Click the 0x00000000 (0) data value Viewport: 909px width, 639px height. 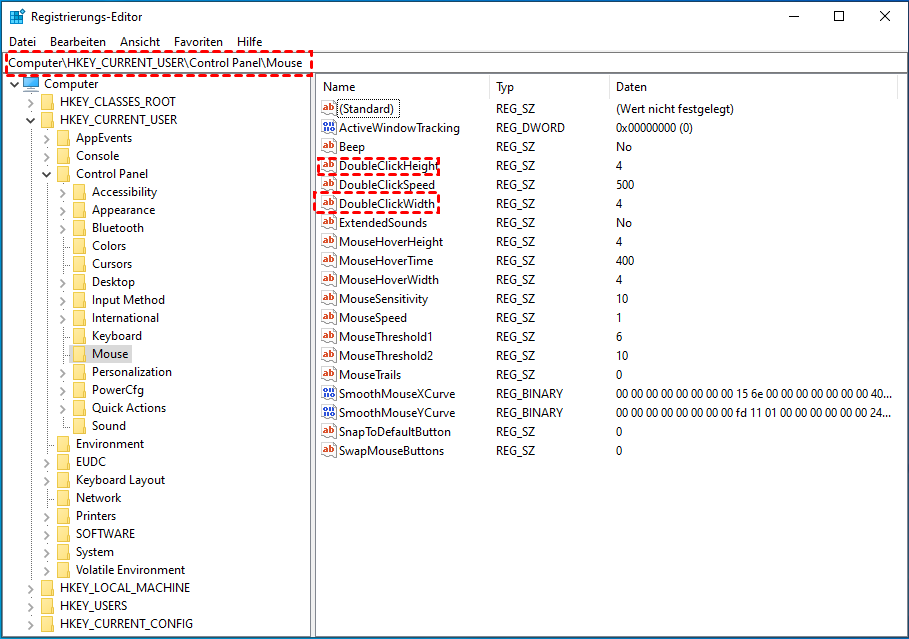point(654,128)
